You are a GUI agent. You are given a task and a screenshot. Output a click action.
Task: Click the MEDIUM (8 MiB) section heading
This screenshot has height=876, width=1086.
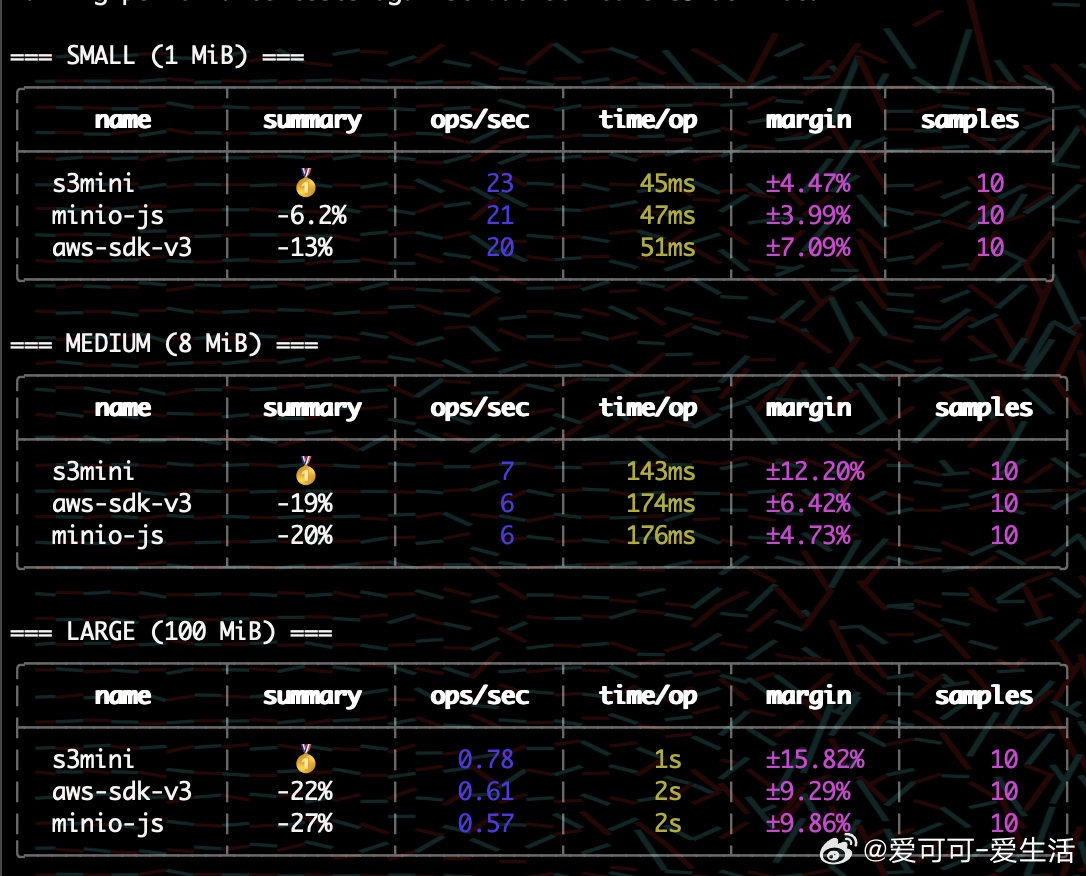click(x=164, y=343)
